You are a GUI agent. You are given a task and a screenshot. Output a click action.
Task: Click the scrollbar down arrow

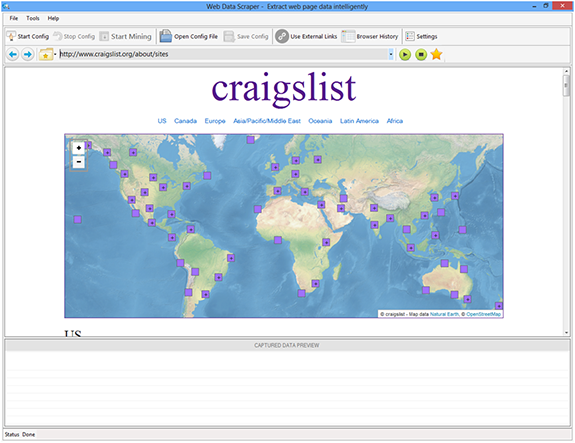point(566,332)
